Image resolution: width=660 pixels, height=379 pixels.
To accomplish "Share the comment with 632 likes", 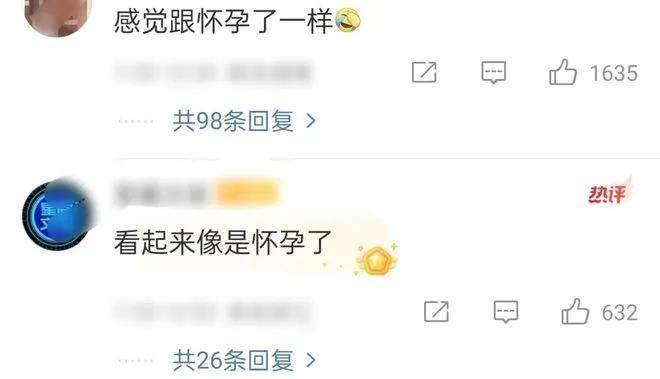I will 436,312.
